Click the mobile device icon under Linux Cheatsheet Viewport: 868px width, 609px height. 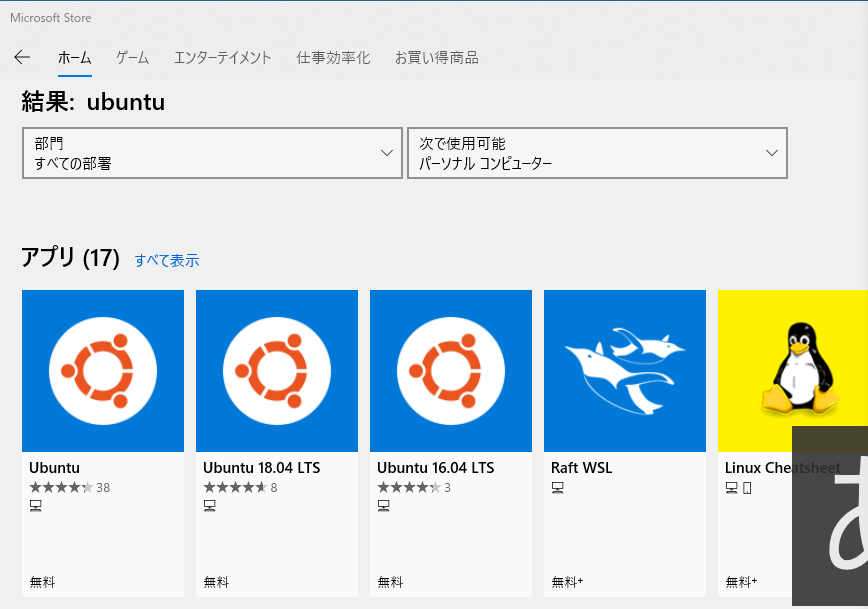747,488
